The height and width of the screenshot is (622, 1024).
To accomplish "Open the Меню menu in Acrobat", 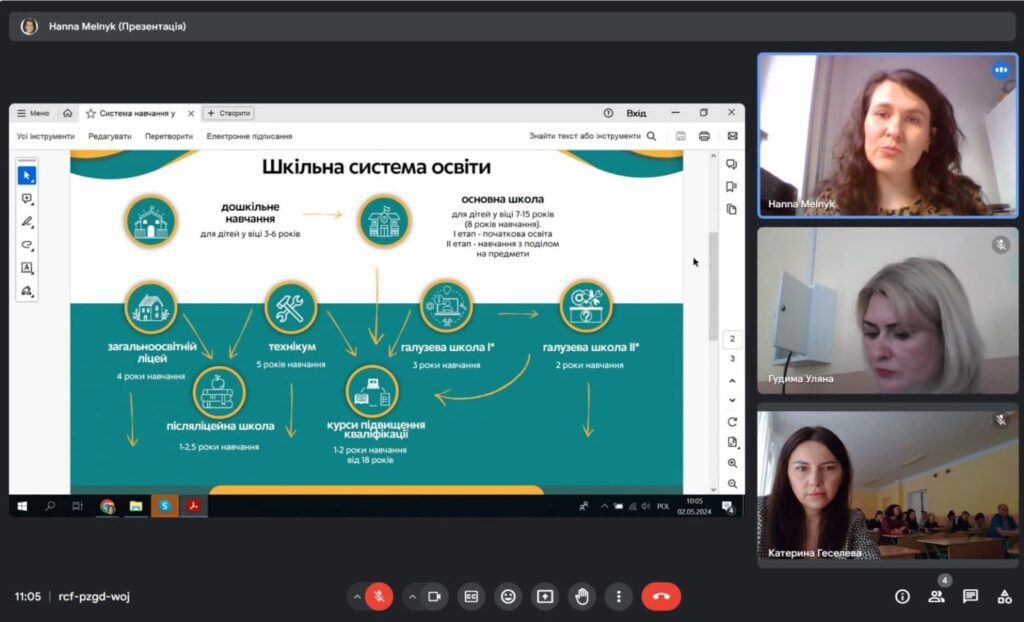I will click(x=34, y=113).
